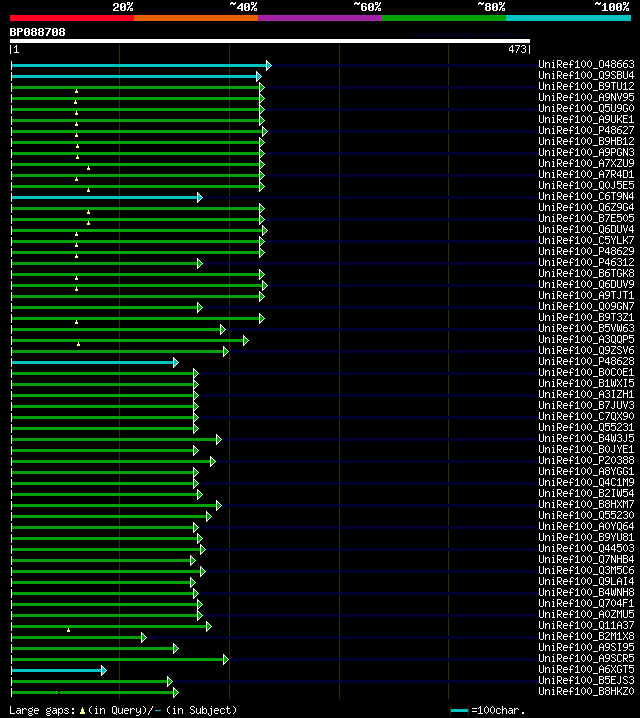Click the green alignment bar for UniRef100_A9NV95

point(136,98)
